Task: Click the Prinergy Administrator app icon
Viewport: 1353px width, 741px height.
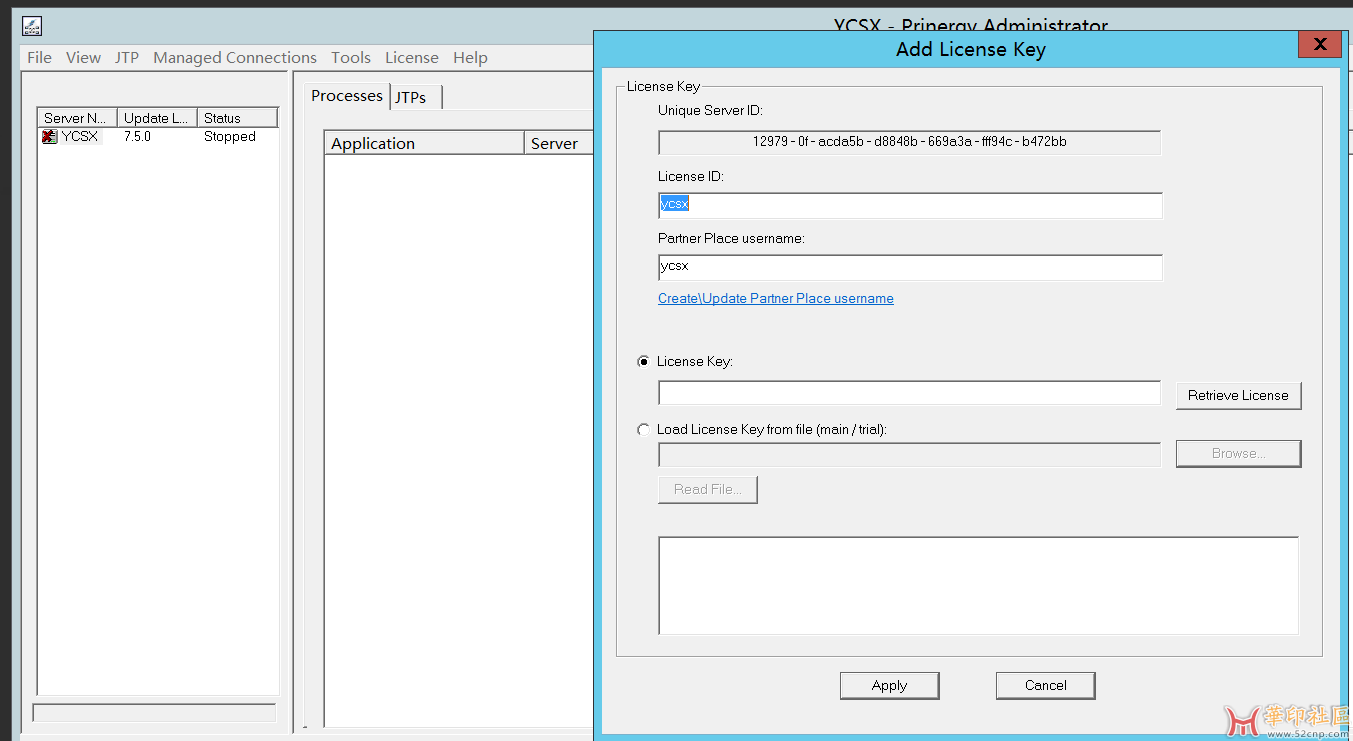Action: (32, 27)
